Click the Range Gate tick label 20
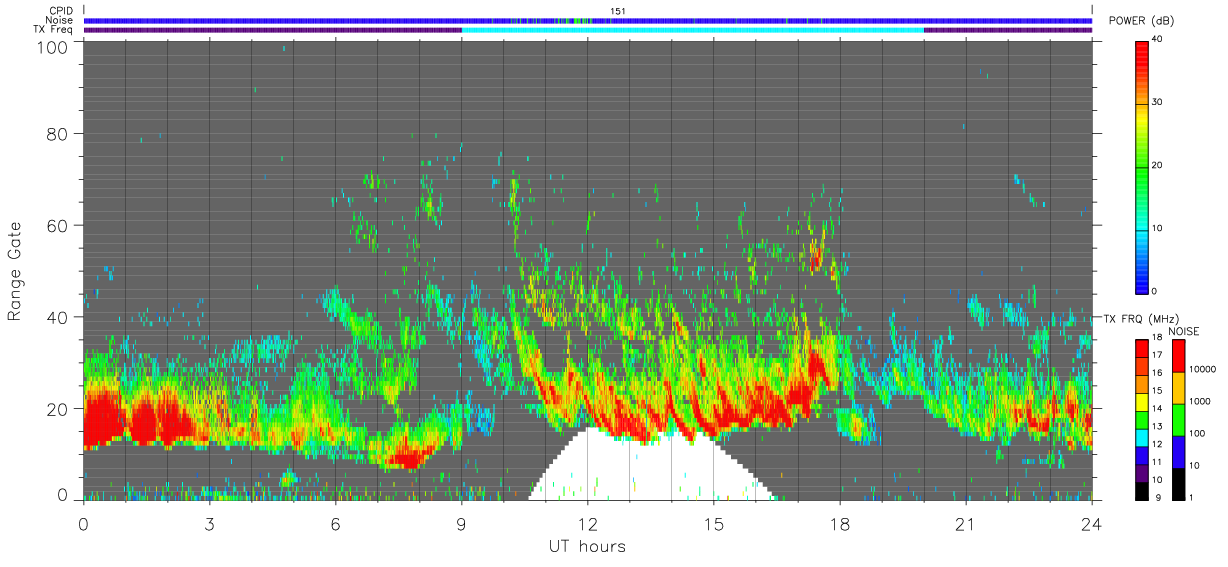 coord(57,409)
